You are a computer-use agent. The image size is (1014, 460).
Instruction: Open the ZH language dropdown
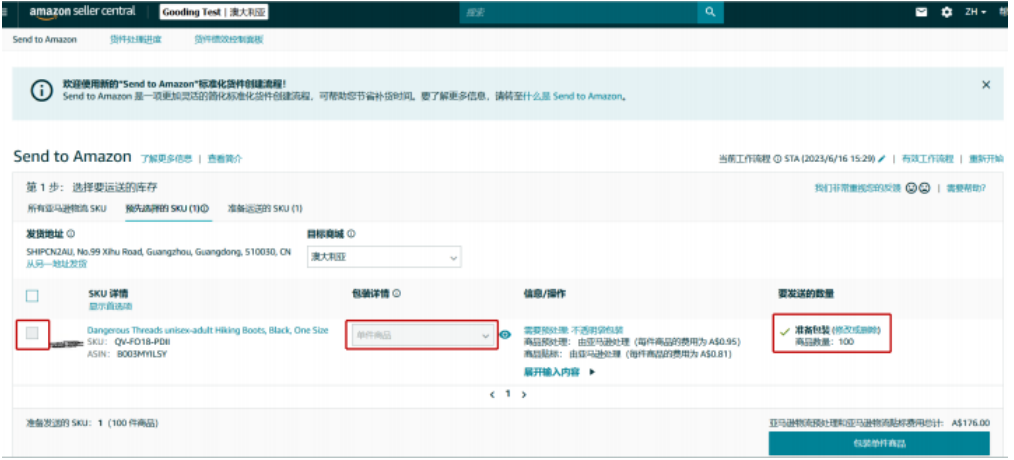coord(976,12)
